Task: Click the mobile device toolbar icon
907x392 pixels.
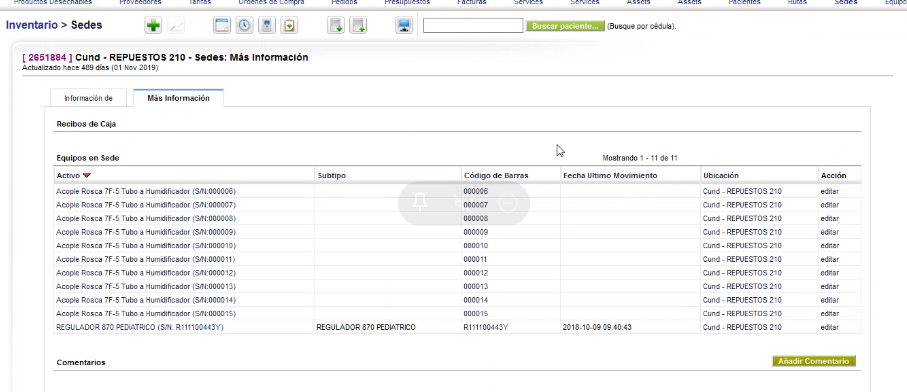Action: 267,25
